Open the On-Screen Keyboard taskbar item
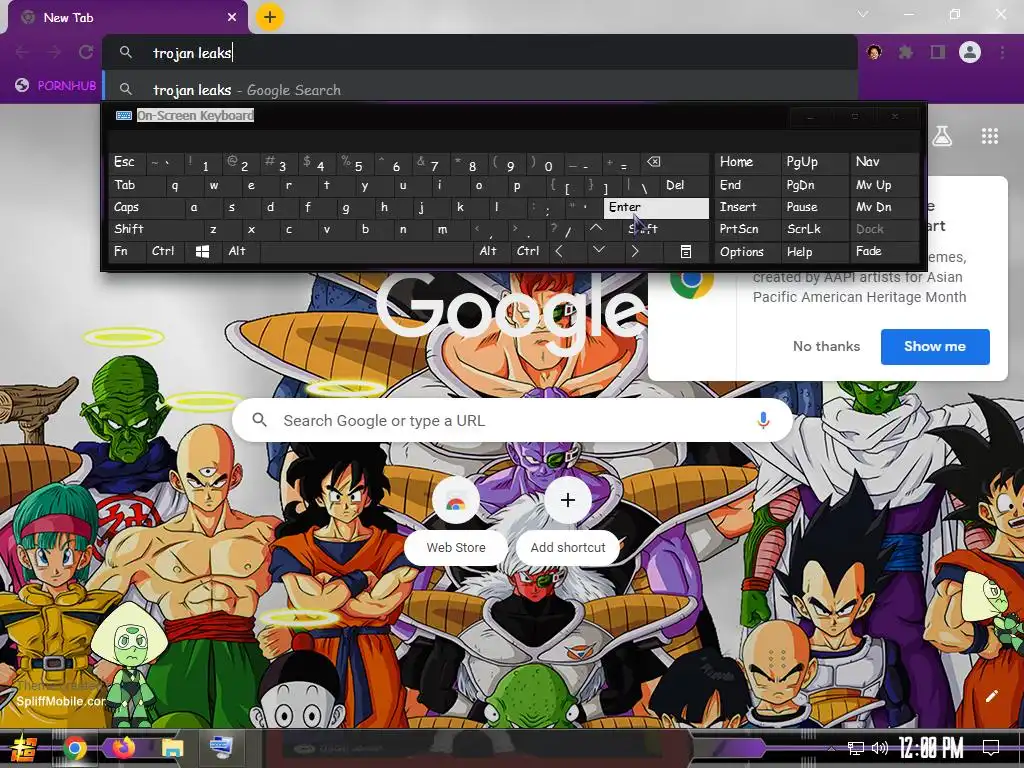The image size is (1024, 768). tap(221, 747)
